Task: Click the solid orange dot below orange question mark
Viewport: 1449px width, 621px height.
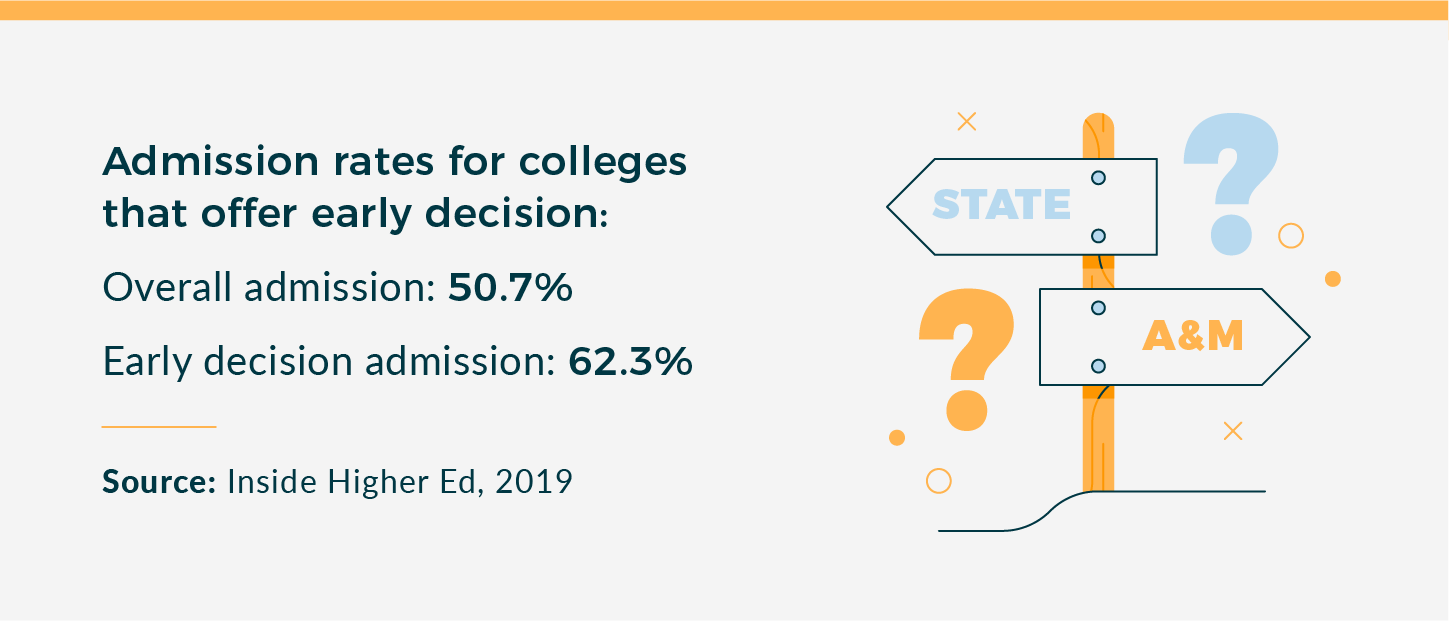Action: [897, 437]
